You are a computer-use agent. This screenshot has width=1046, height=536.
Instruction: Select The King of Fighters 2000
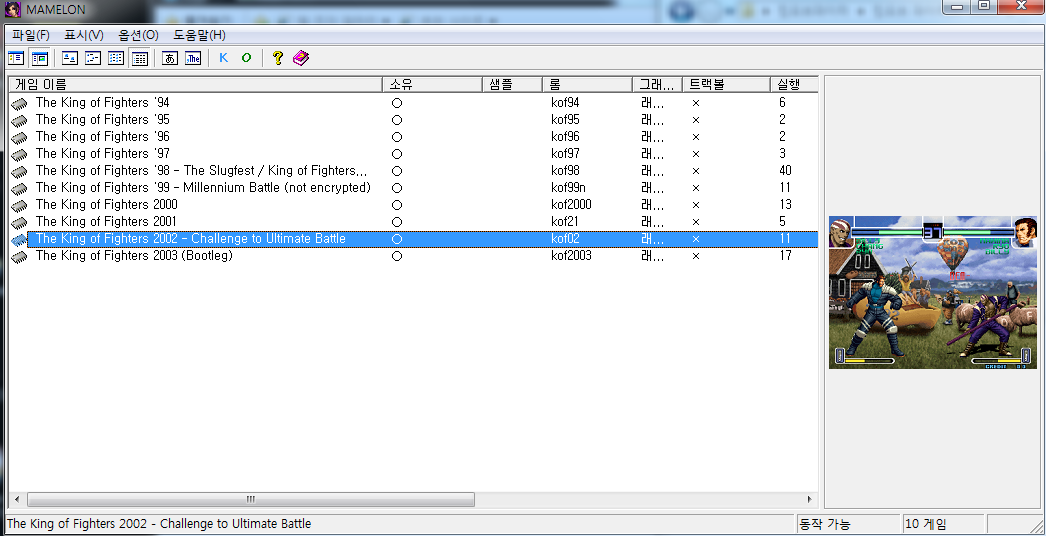[x=107, y=205]
